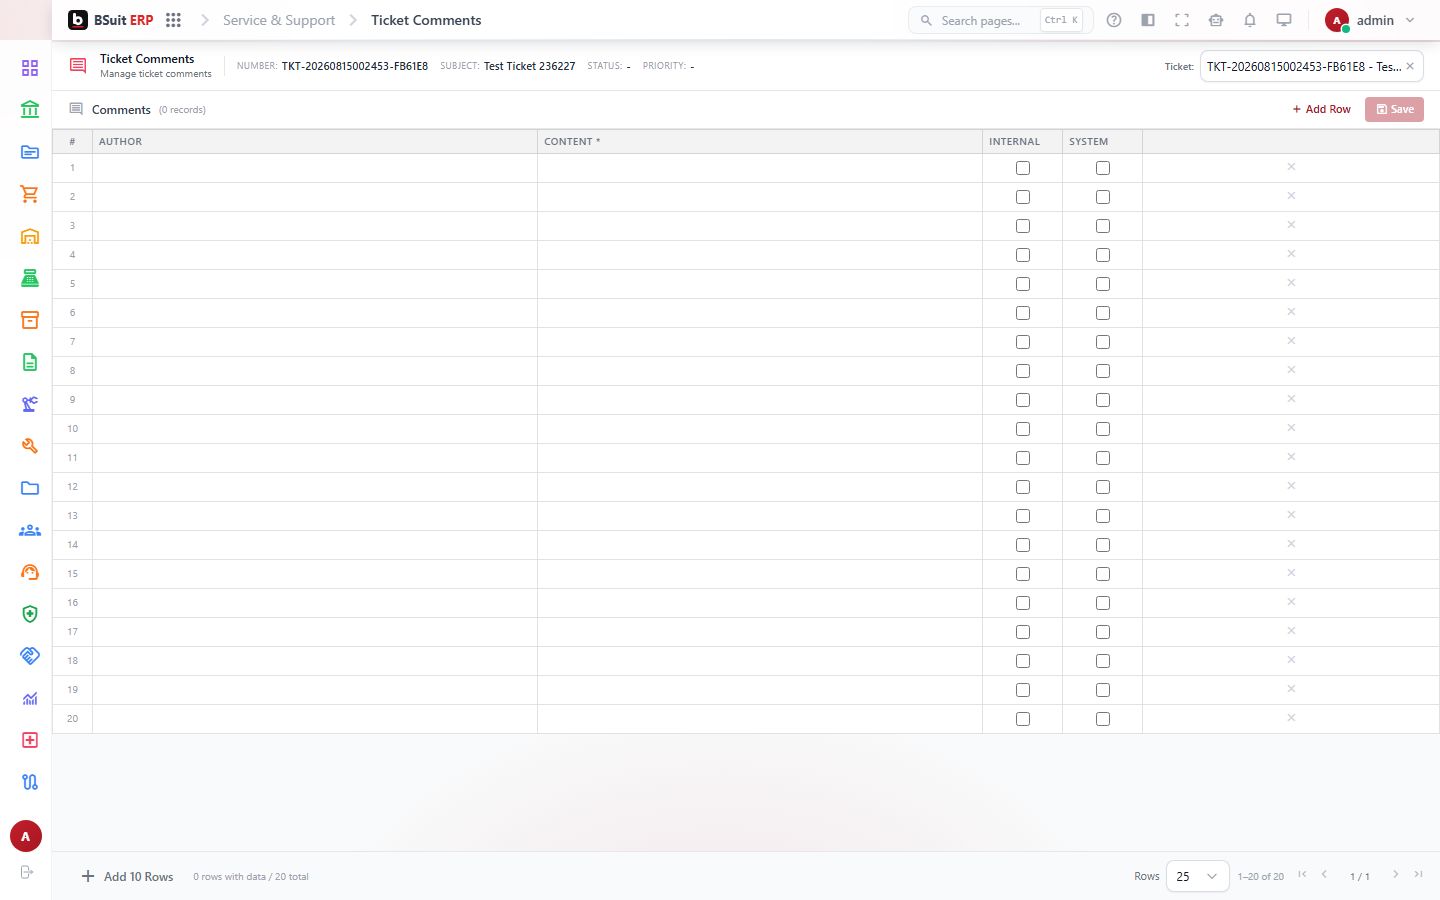This screenshot has width=1440, height=900.
Task: Click Add 10 Rows button
Action: (128, 876)
